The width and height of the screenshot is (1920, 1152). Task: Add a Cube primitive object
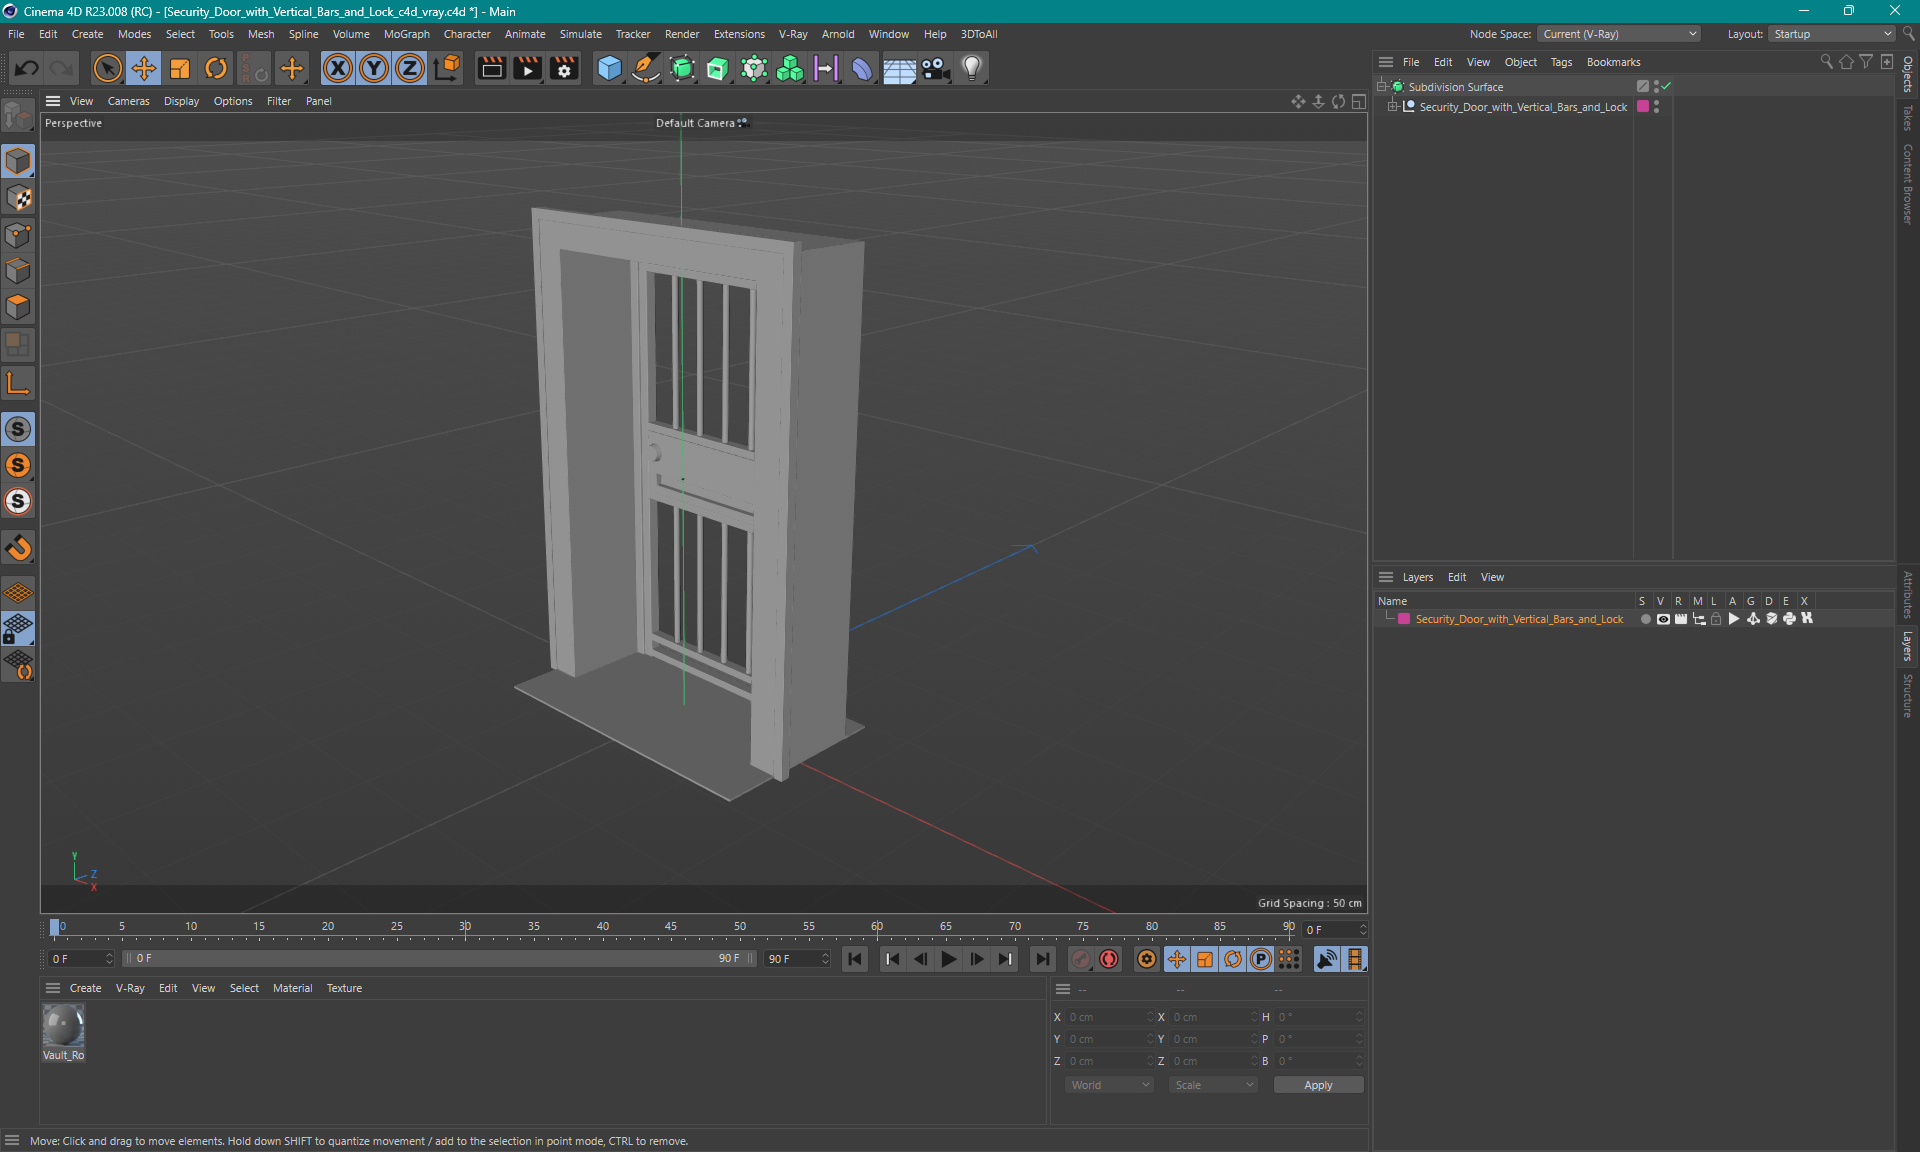point(609,68)
